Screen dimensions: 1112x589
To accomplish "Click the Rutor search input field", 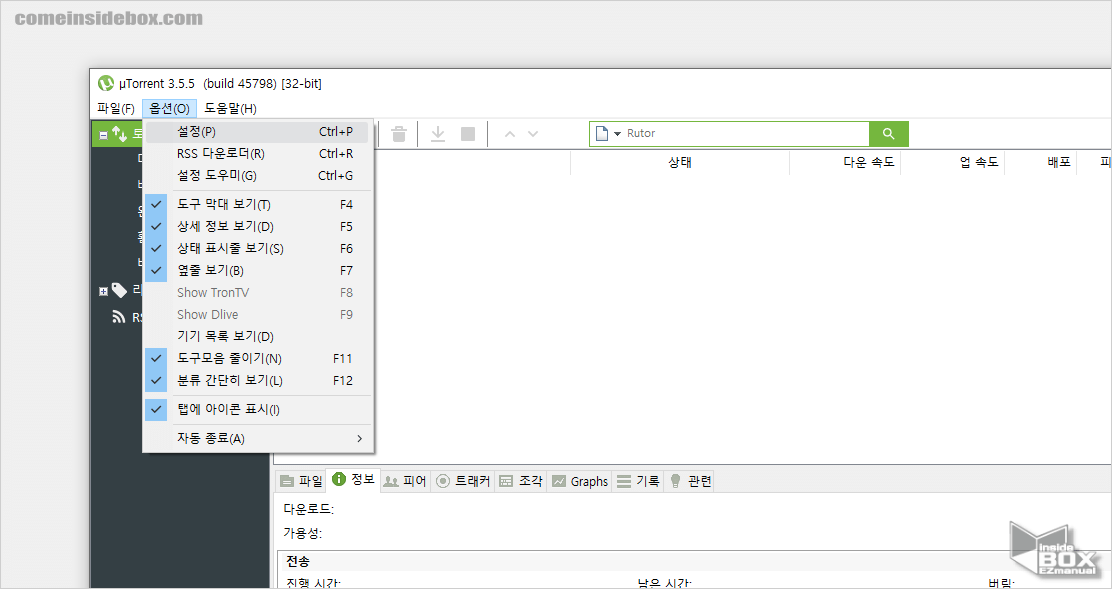I will (x=746, y=133).
